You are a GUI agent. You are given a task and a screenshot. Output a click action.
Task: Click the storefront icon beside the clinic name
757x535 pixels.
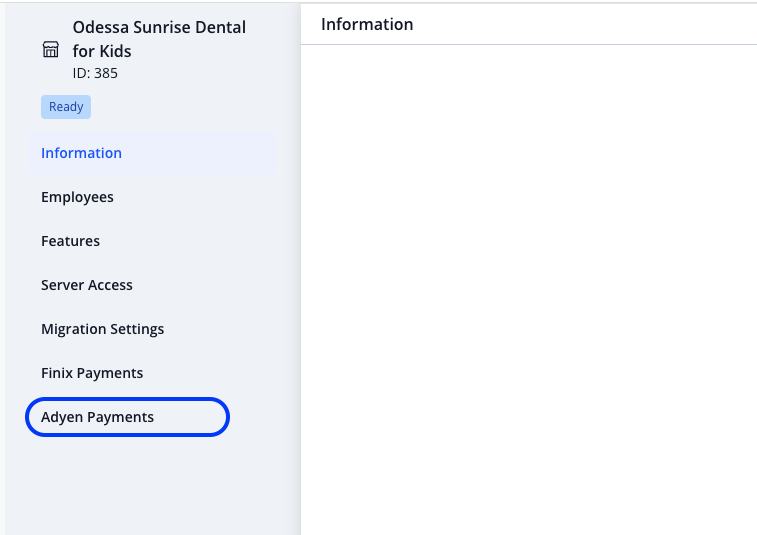coord(51,49)
